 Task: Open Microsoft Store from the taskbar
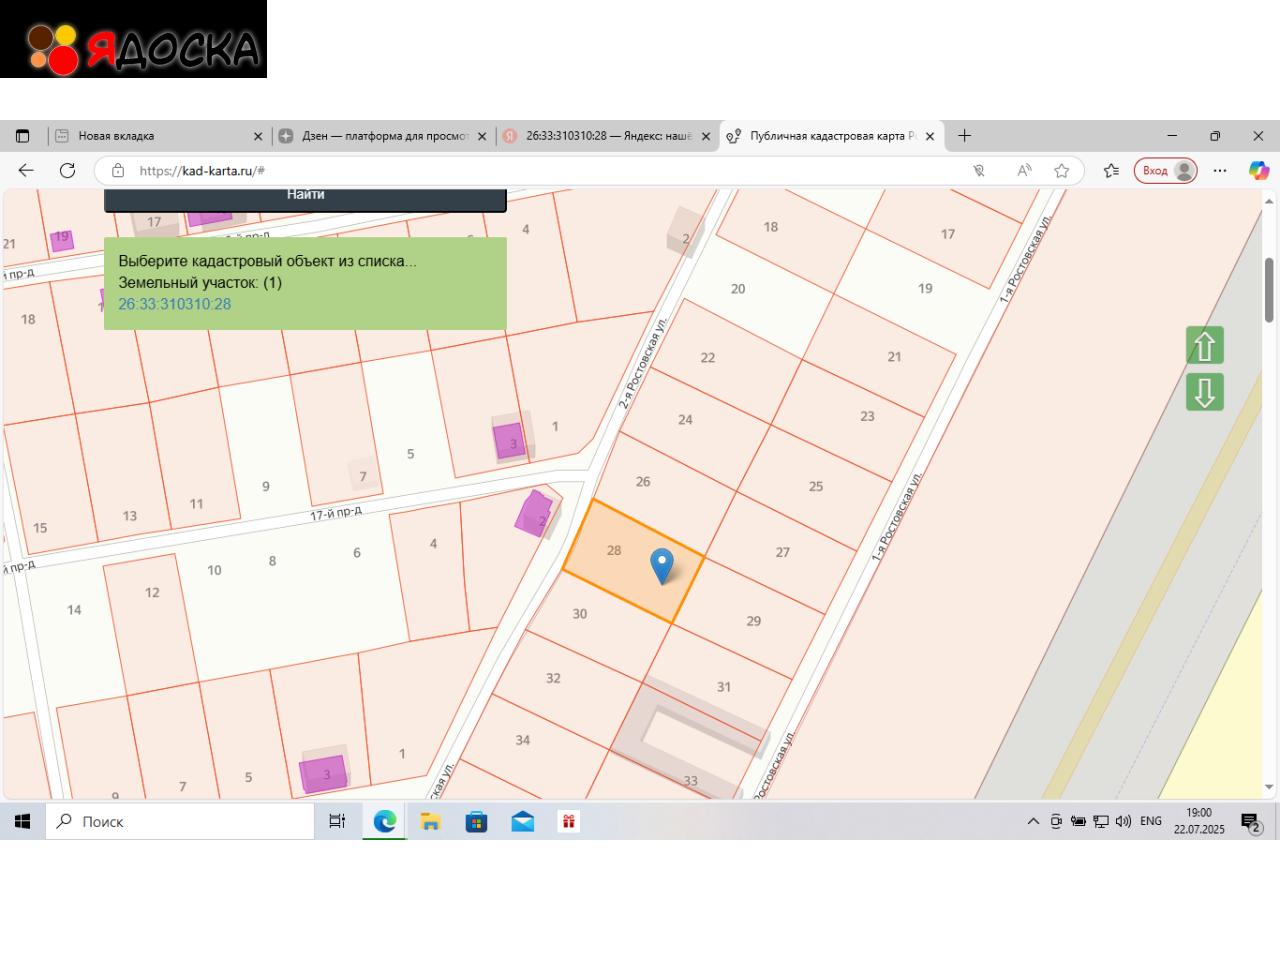tap(477, 822)
